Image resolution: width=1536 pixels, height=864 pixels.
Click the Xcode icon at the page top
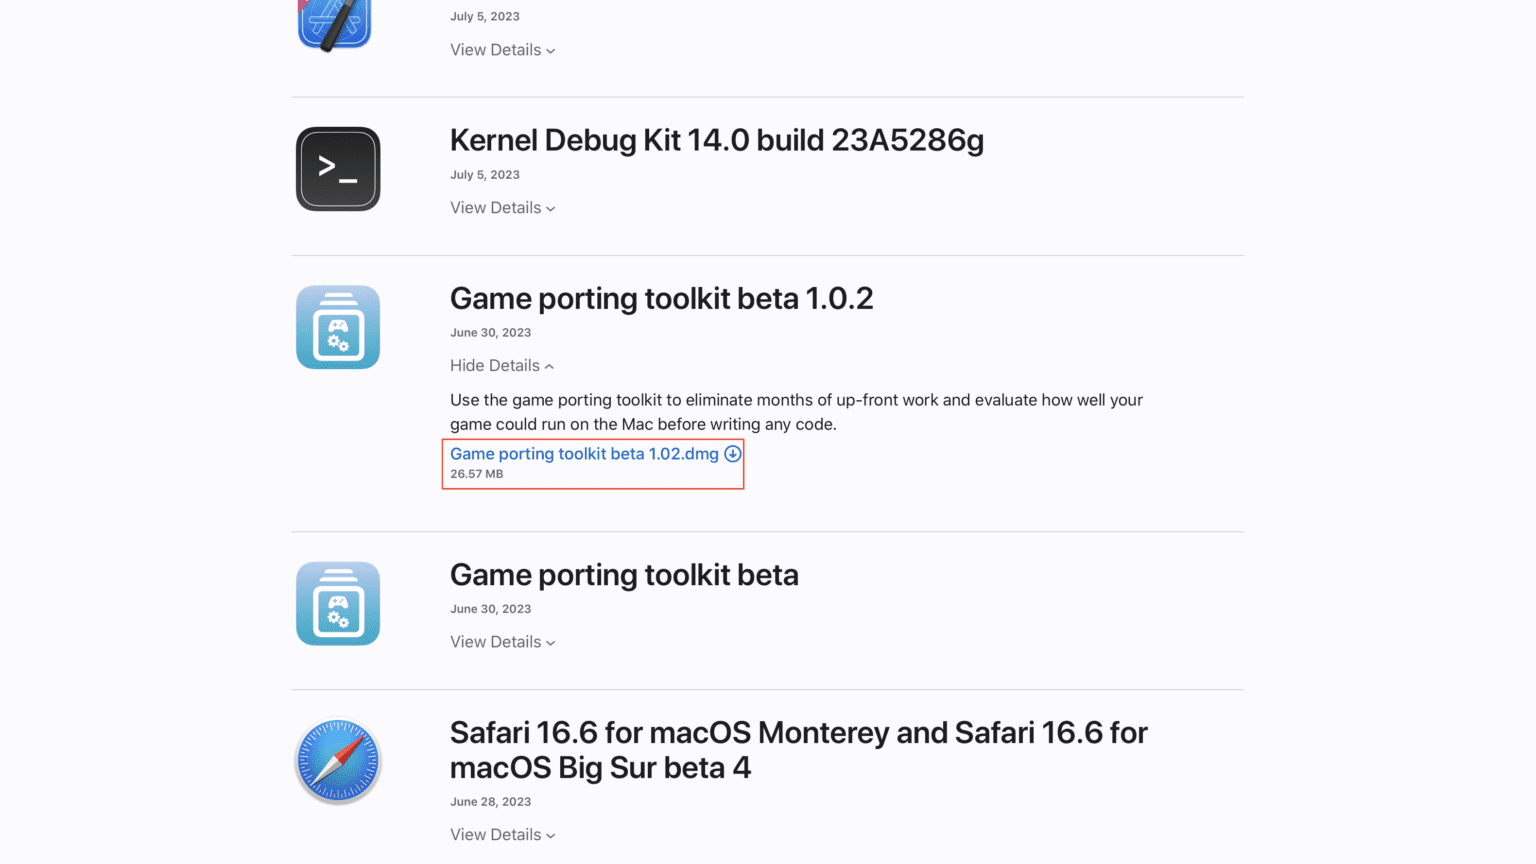pyautogui.click(x=334, y=20)
